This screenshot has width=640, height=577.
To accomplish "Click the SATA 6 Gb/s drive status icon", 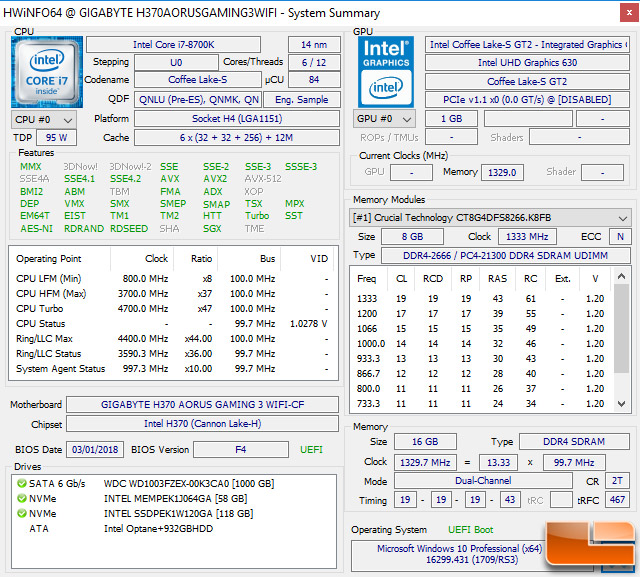I will coord(22,484).
